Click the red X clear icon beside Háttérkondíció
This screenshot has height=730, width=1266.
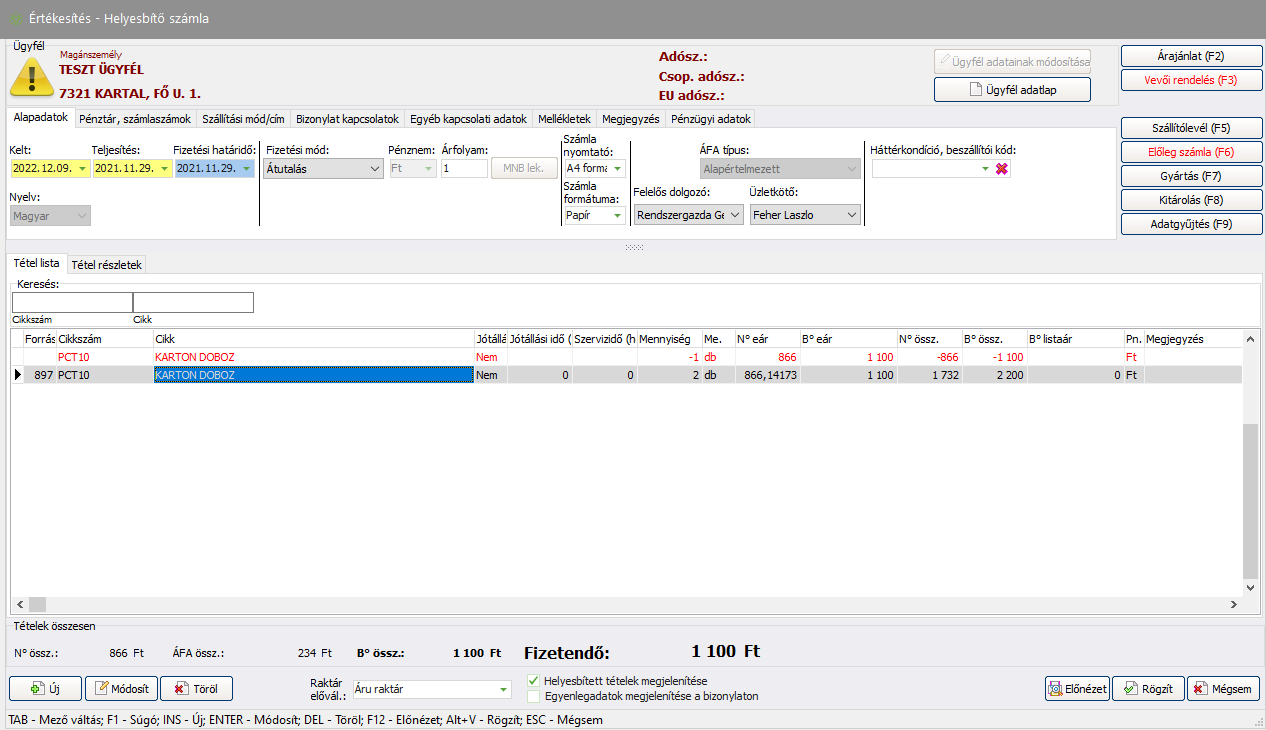pos(1001,169)
